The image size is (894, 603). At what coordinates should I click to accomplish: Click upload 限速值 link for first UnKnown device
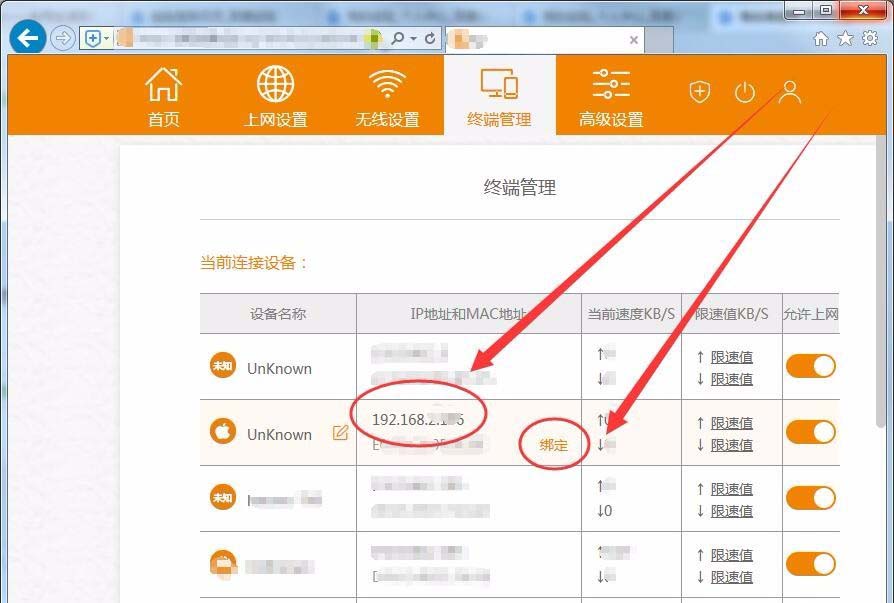[x=731, y=357]
